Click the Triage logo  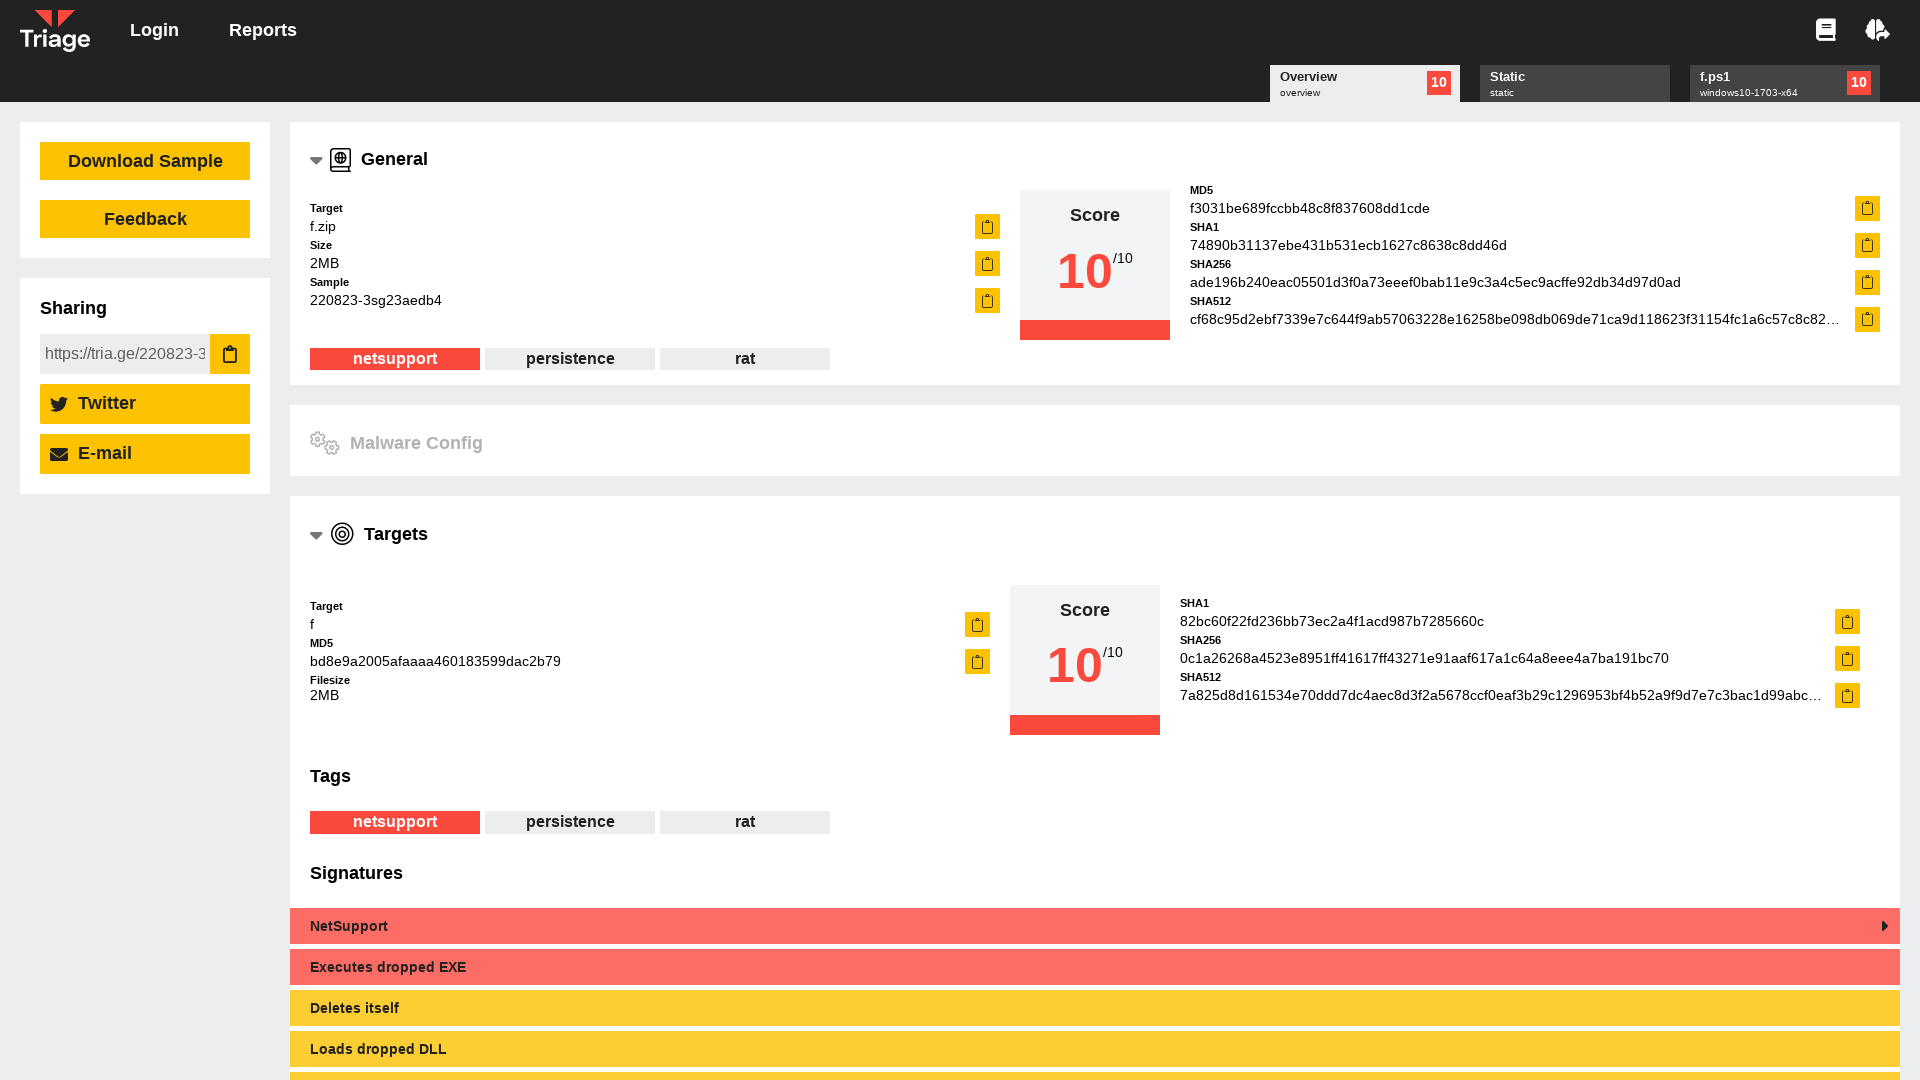click(55, 30)
